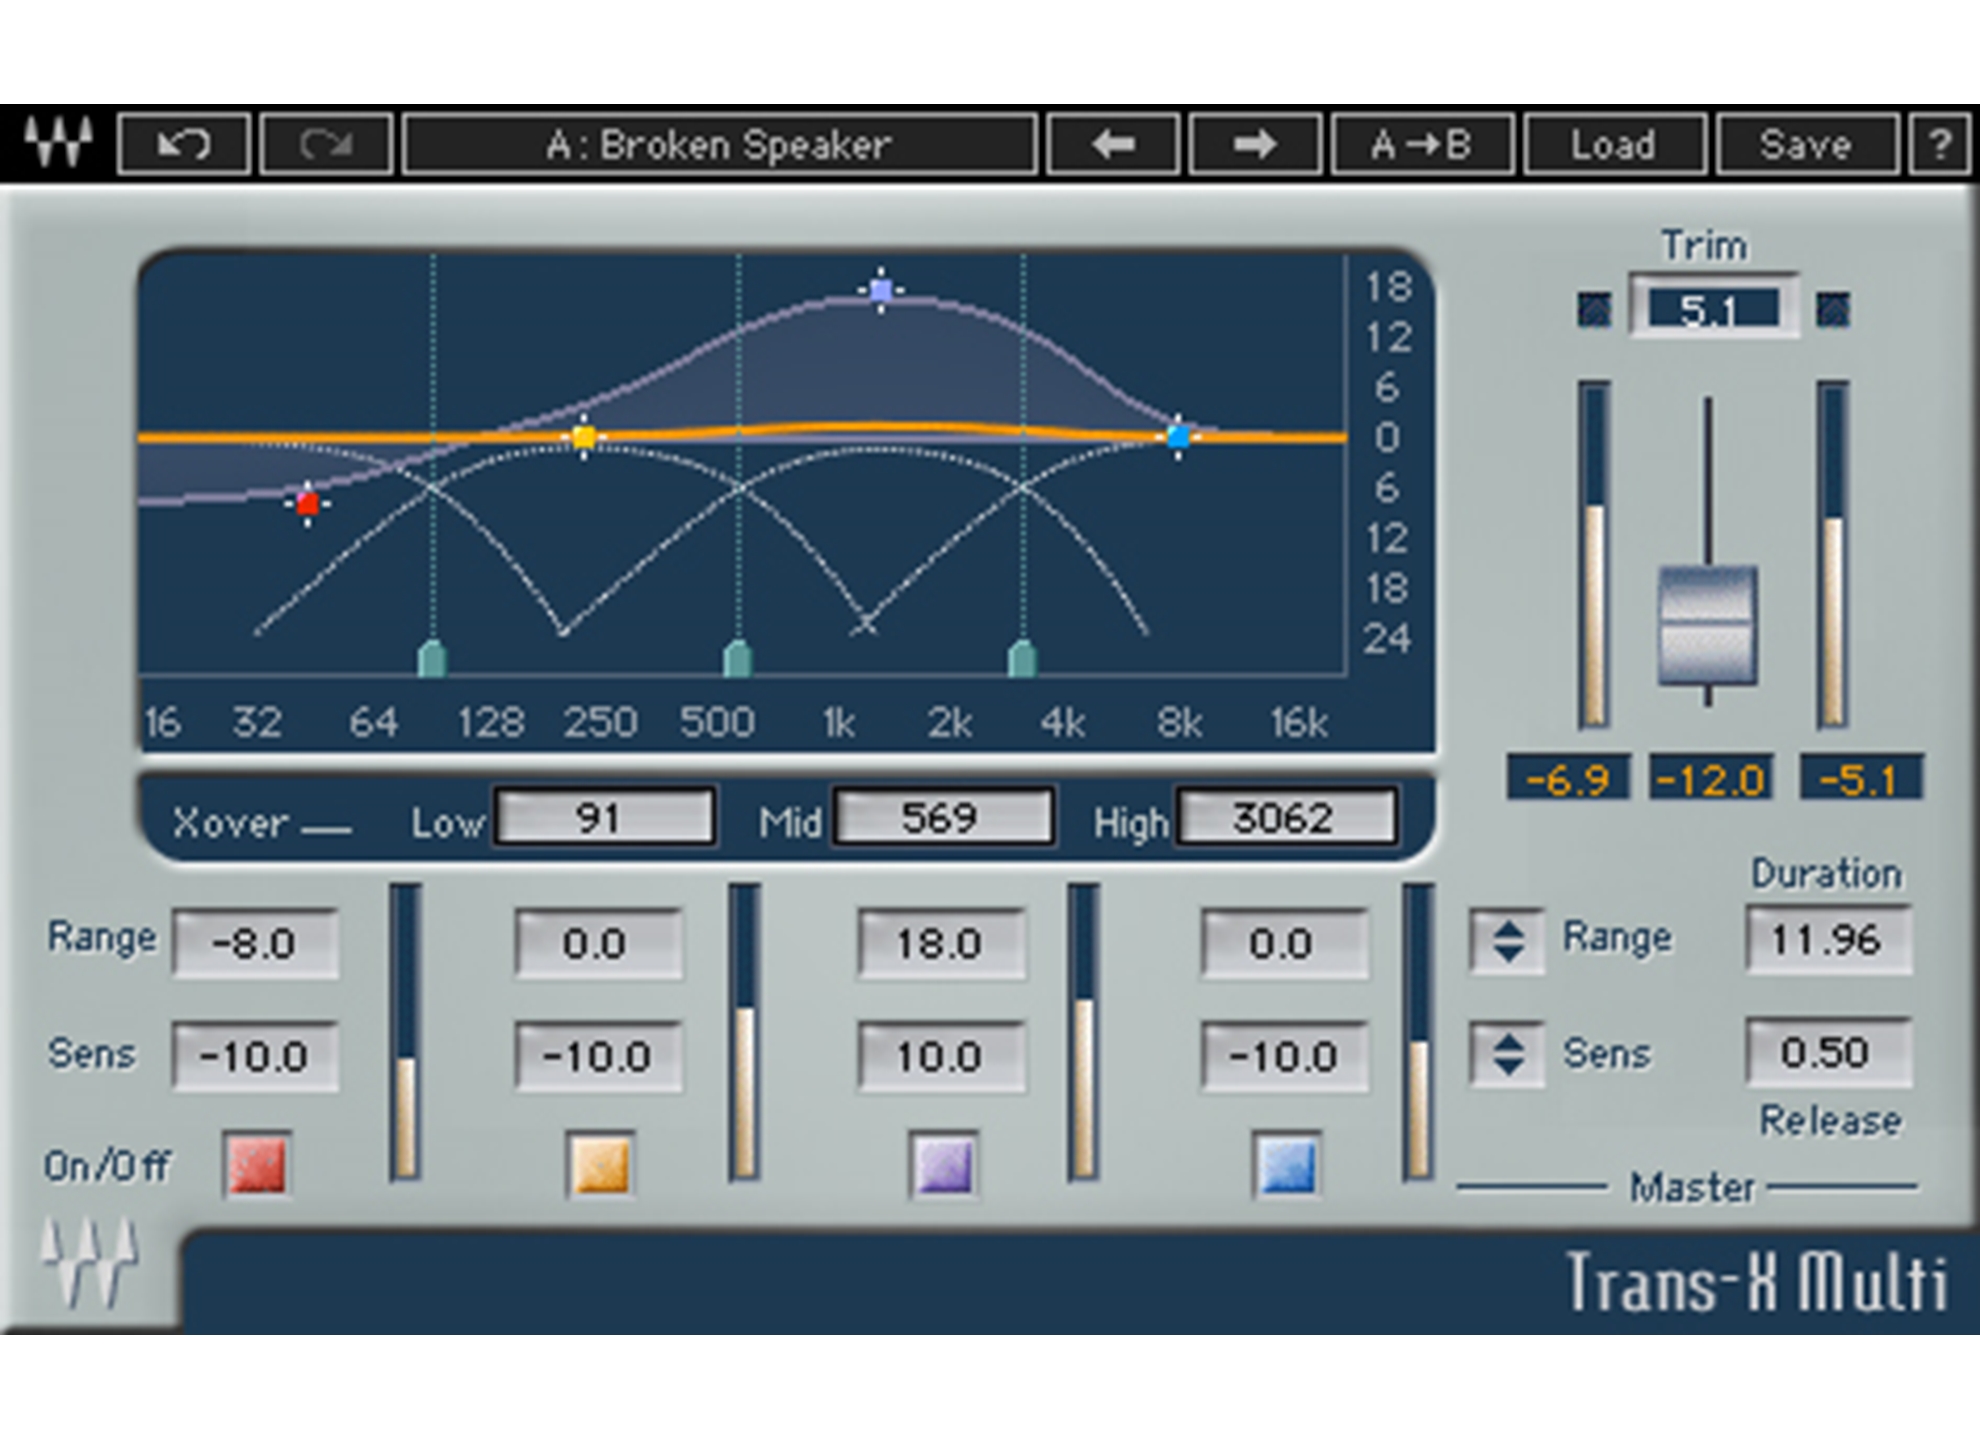The width and height of the screenshot is (1980, 1440).
Task: Click the Save menu button
Action: coord(1805,145)
